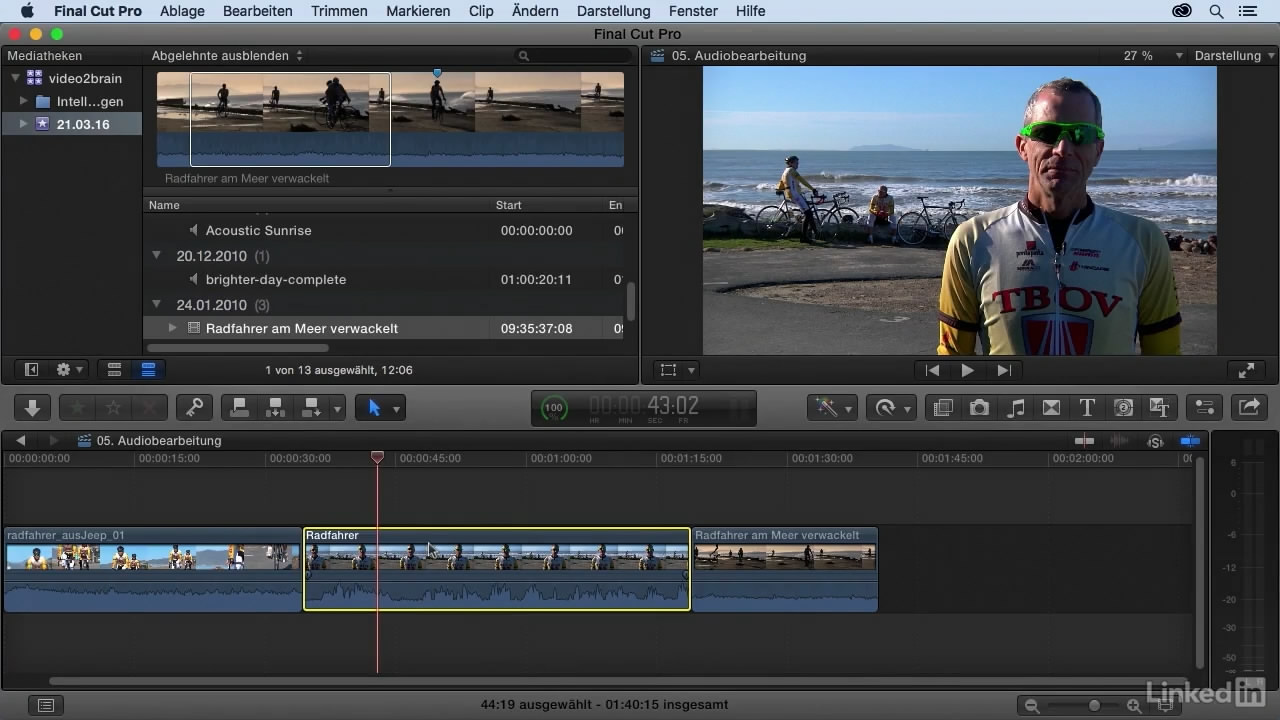Expand the 21.03.16 event in libraries
The width and height of the screenshot is (1280, 720).
pyautogui.click(x=25, y=124)
